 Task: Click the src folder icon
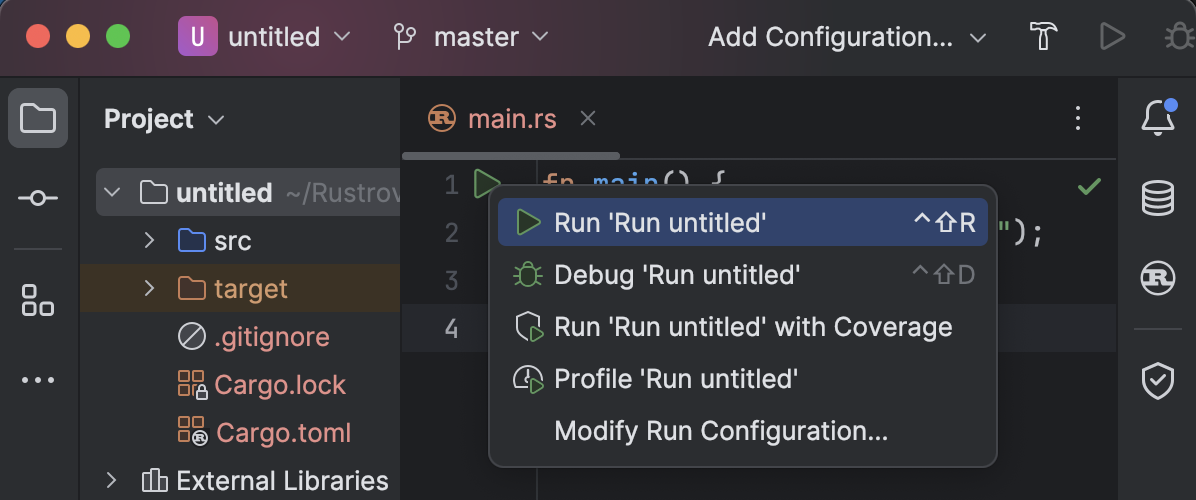tap(191, 241)
